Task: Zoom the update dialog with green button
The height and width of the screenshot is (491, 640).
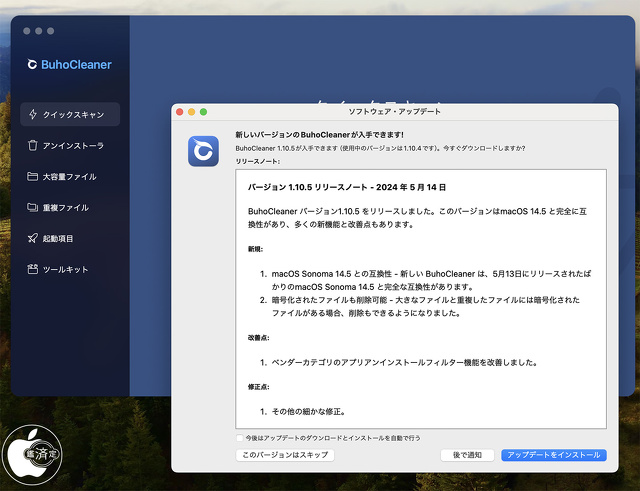Action: pyautogui.click(x=203, y=112)
